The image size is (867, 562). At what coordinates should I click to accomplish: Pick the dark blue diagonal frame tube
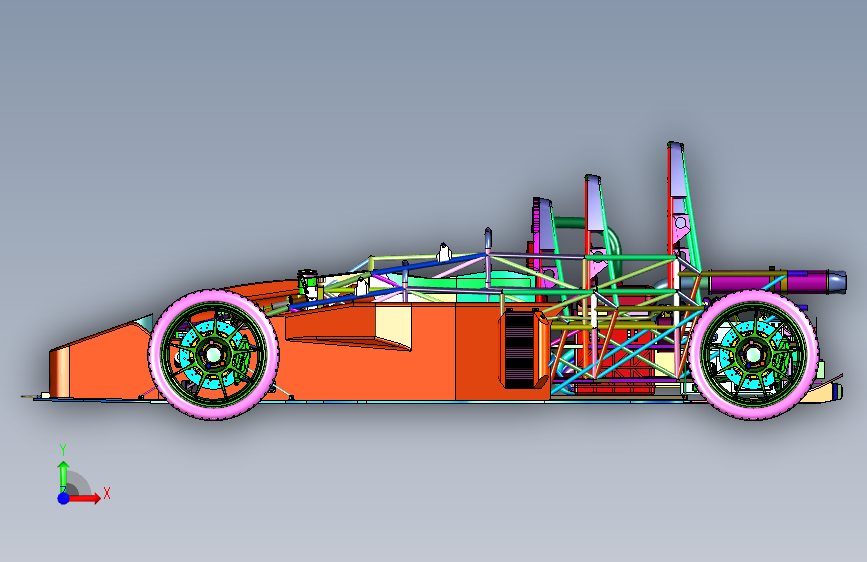[429, 263]
